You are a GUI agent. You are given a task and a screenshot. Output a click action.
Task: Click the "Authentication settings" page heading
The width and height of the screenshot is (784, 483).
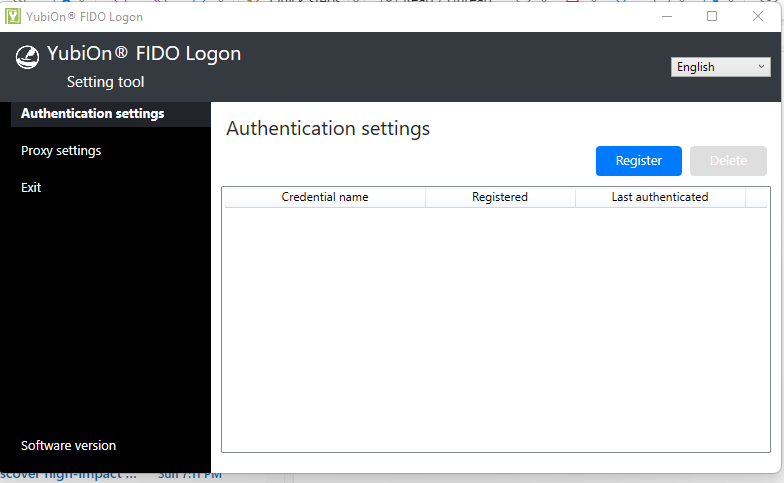click(328, 129)
